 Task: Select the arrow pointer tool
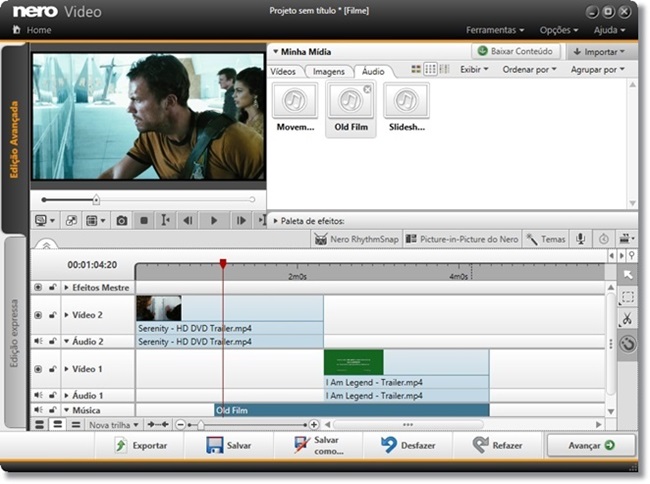point(628,275)
